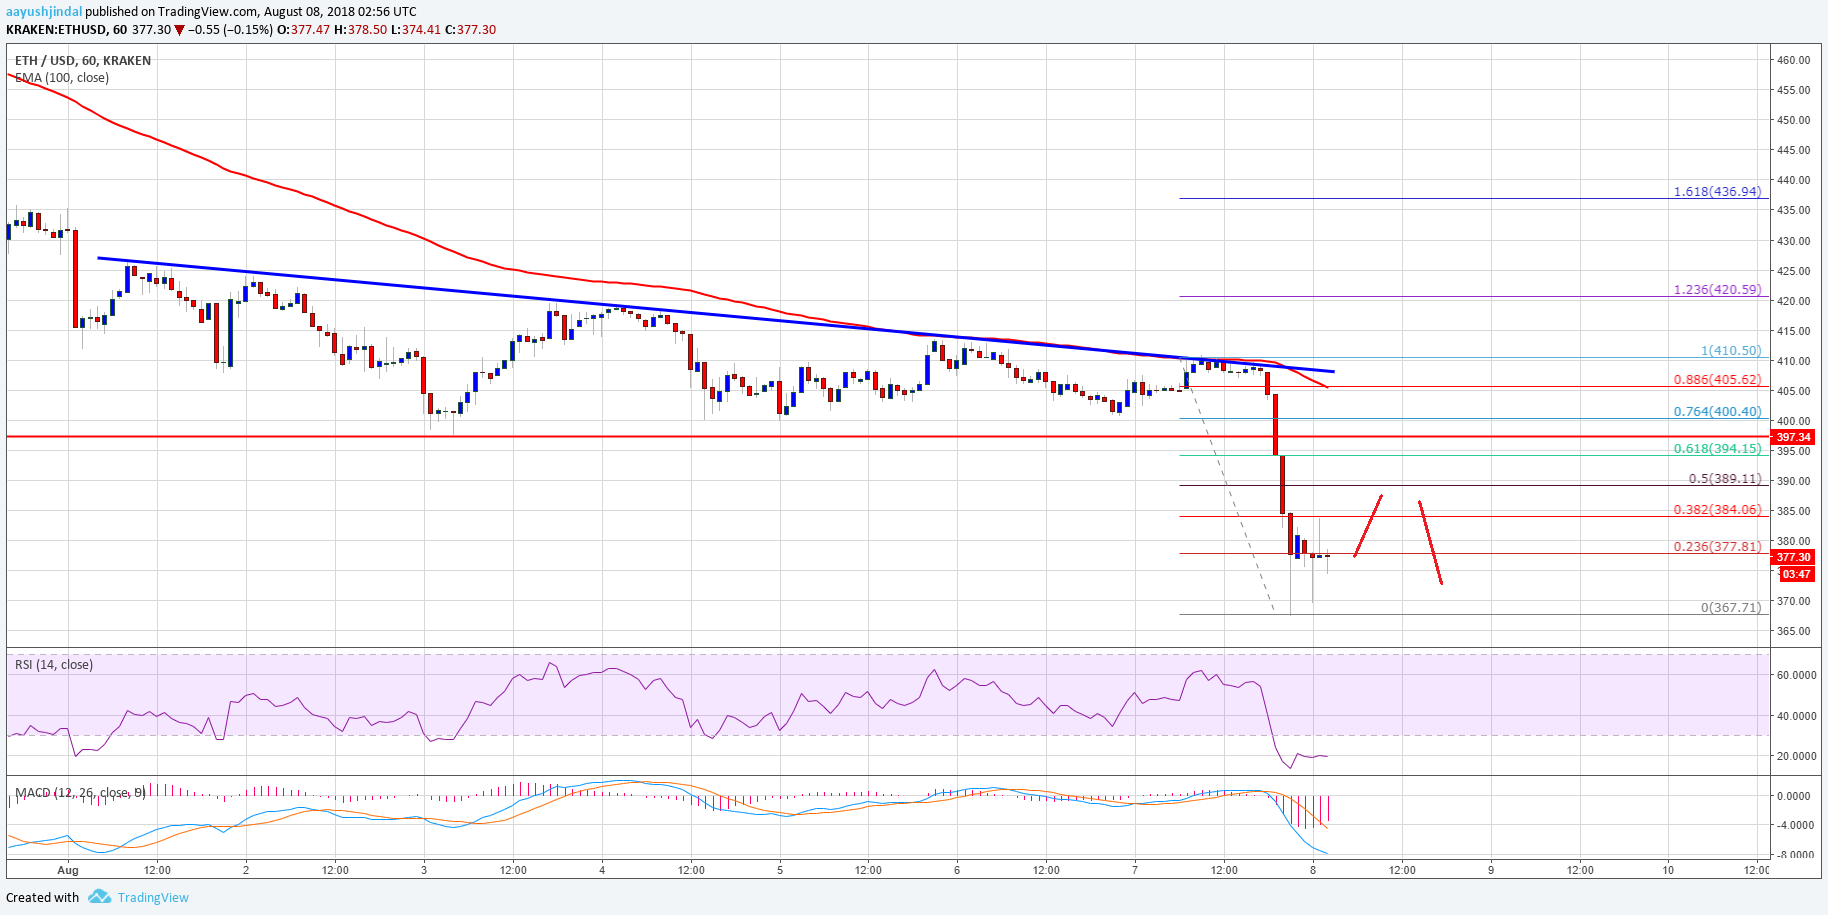Click the aayushjindal author name
The width and height of the screenshot is (1828, 915).
[x=43, y=12]
